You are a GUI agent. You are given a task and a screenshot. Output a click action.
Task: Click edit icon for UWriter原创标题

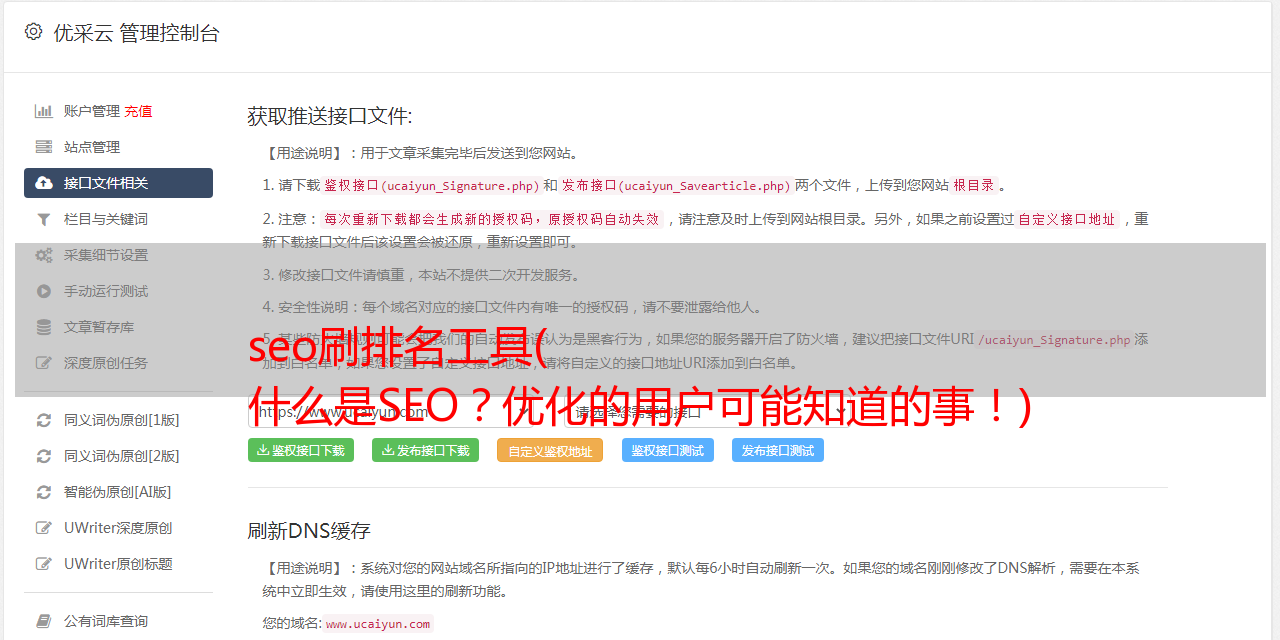(44, 564)
